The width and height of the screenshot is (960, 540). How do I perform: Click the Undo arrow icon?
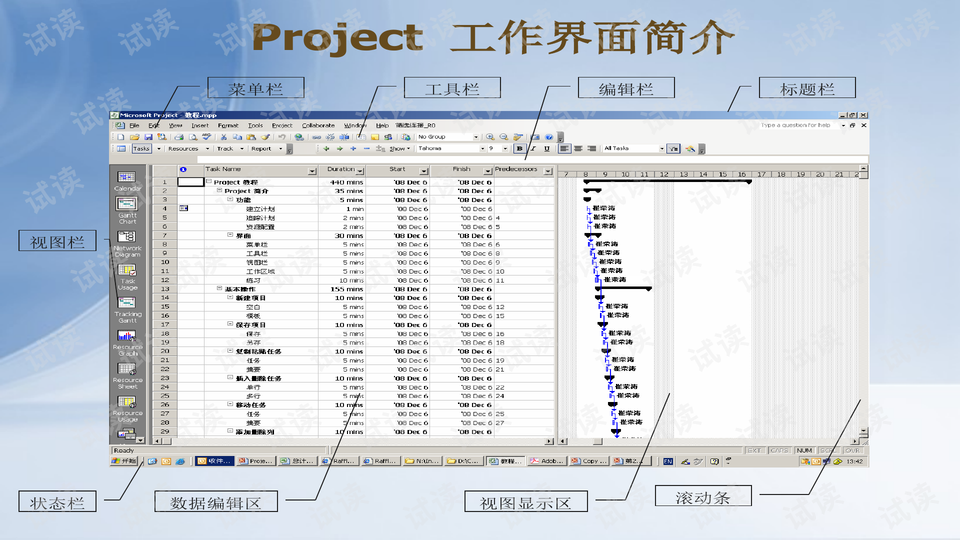click(282, 137)
